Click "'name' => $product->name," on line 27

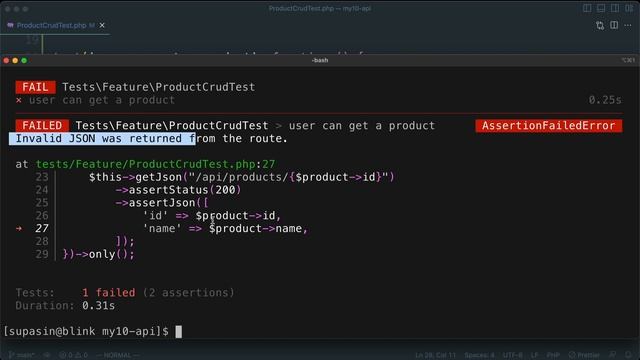point(225,229)
